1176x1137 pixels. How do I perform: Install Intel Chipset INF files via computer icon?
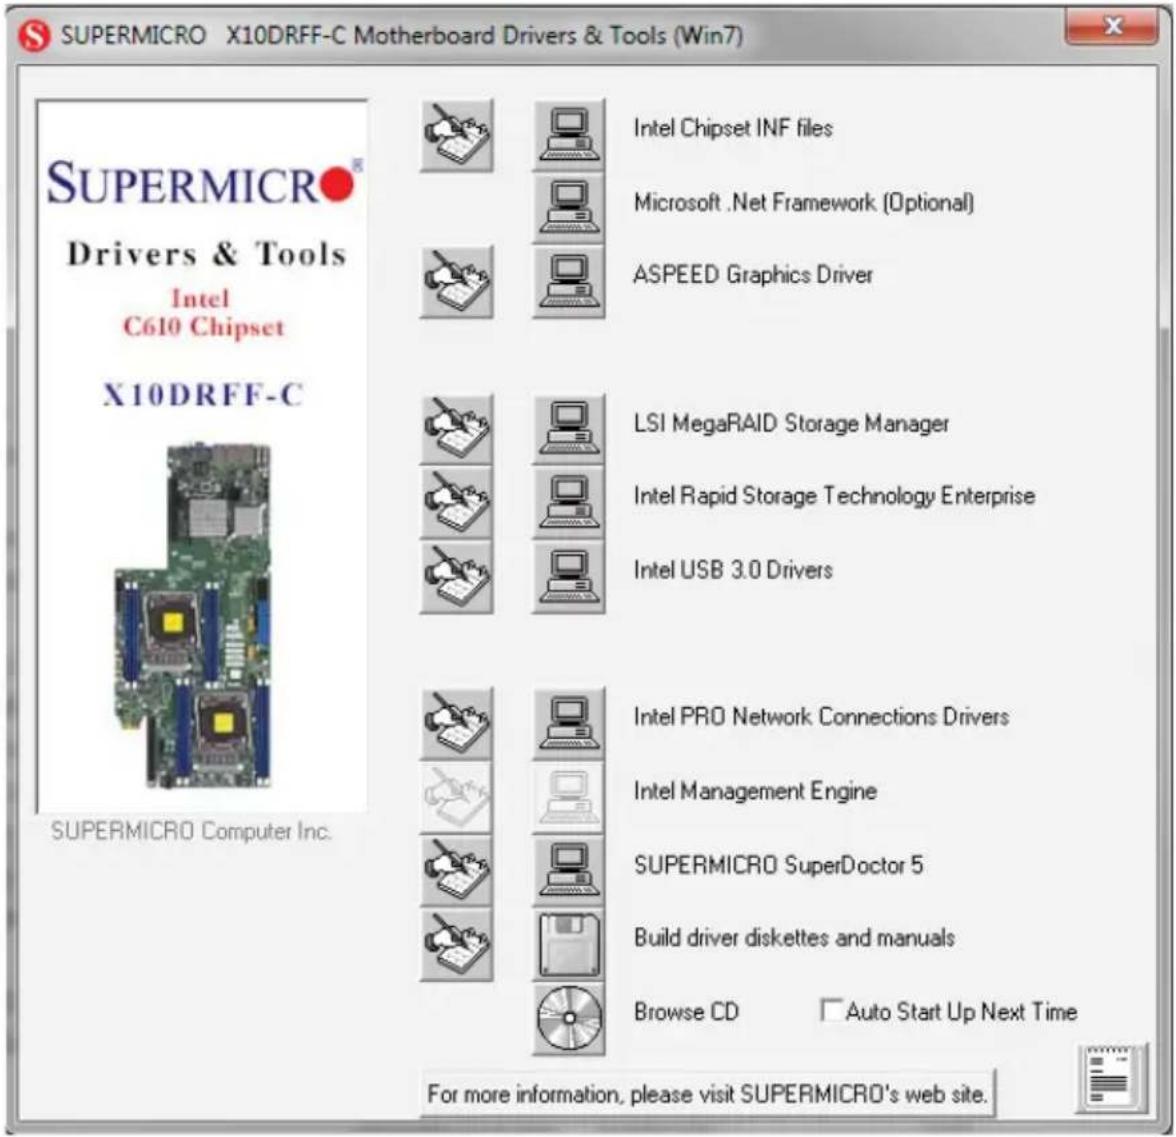[569, 136]
